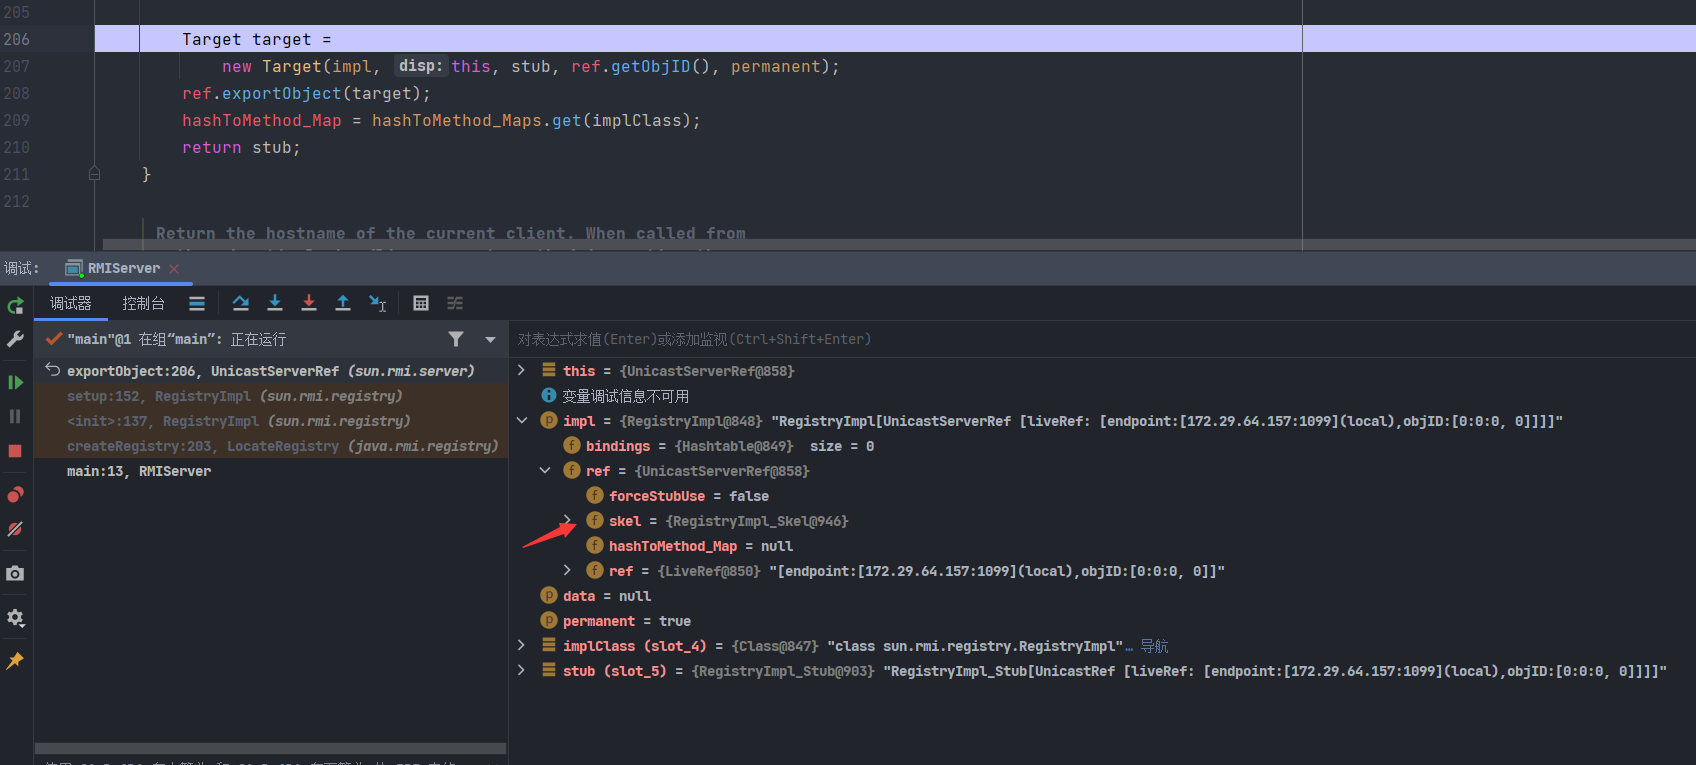Image resolution: width=1696 pixels, height=765 pixels.
Task: Click the Step Into icon
Action: coord(275,303)
